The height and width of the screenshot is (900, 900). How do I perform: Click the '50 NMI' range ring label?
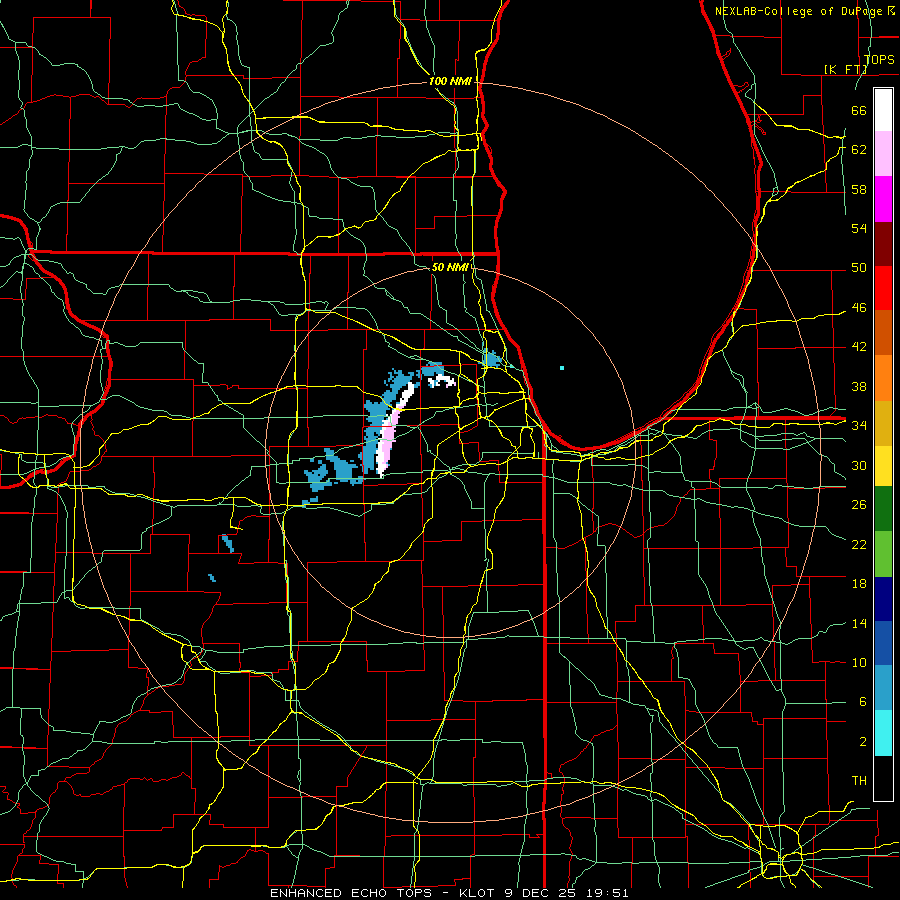click(x=450, y=267)
